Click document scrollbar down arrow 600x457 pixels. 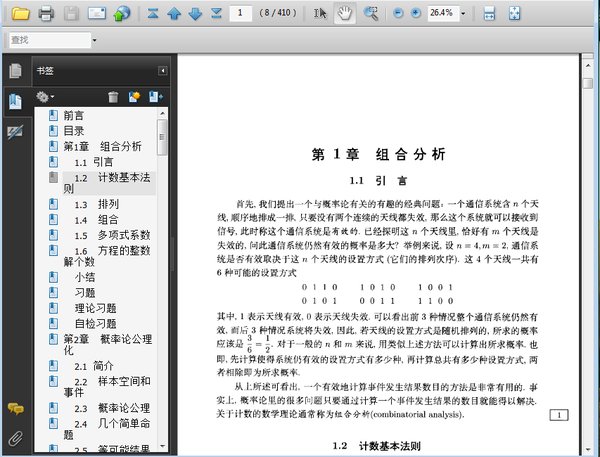588,449
